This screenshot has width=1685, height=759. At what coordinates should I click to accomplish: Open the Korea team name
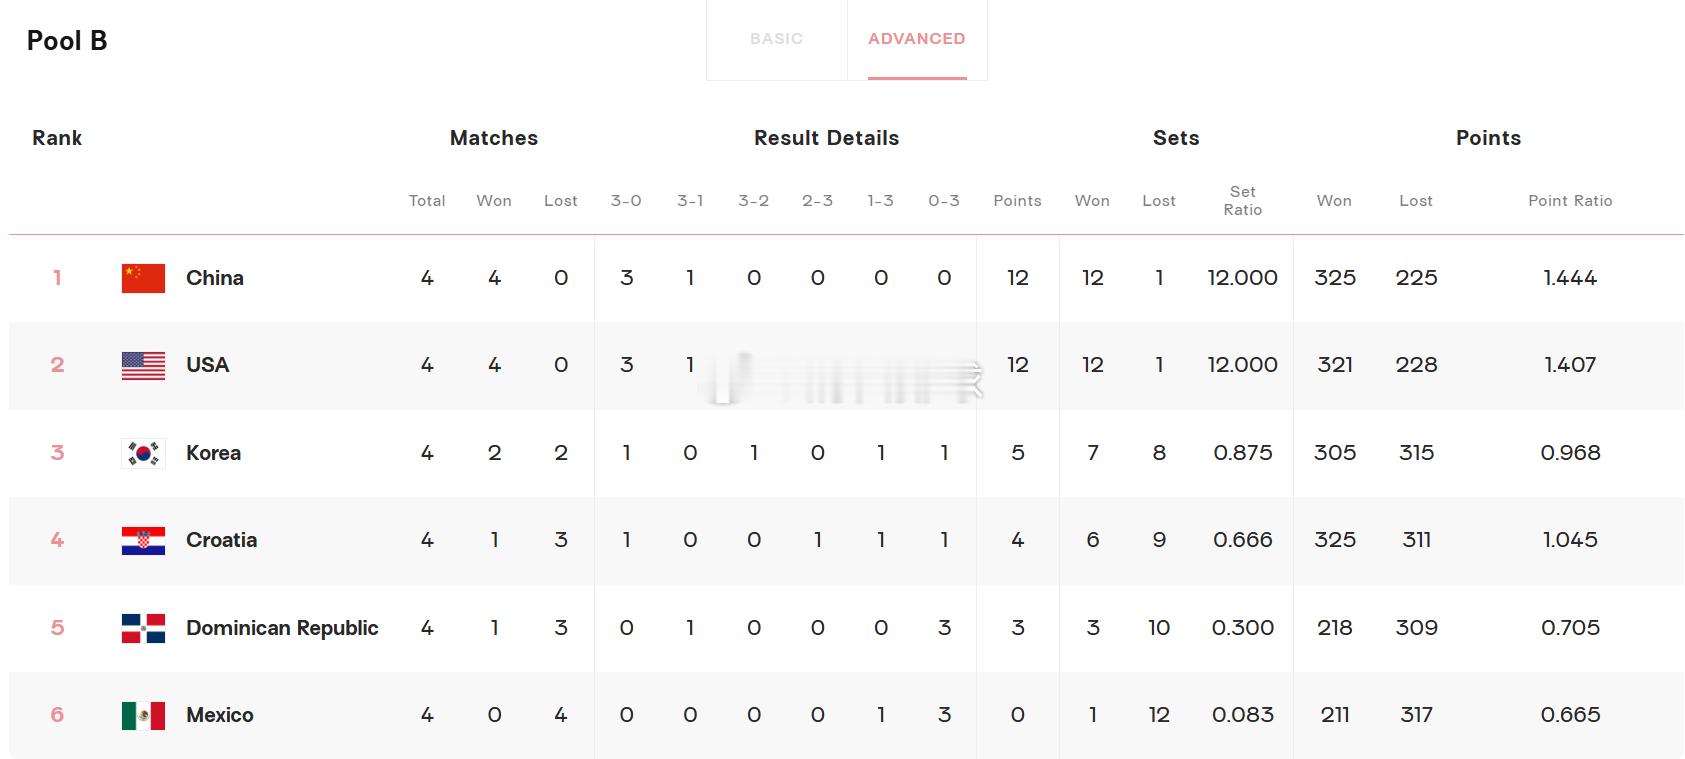(x=213, y=453)
